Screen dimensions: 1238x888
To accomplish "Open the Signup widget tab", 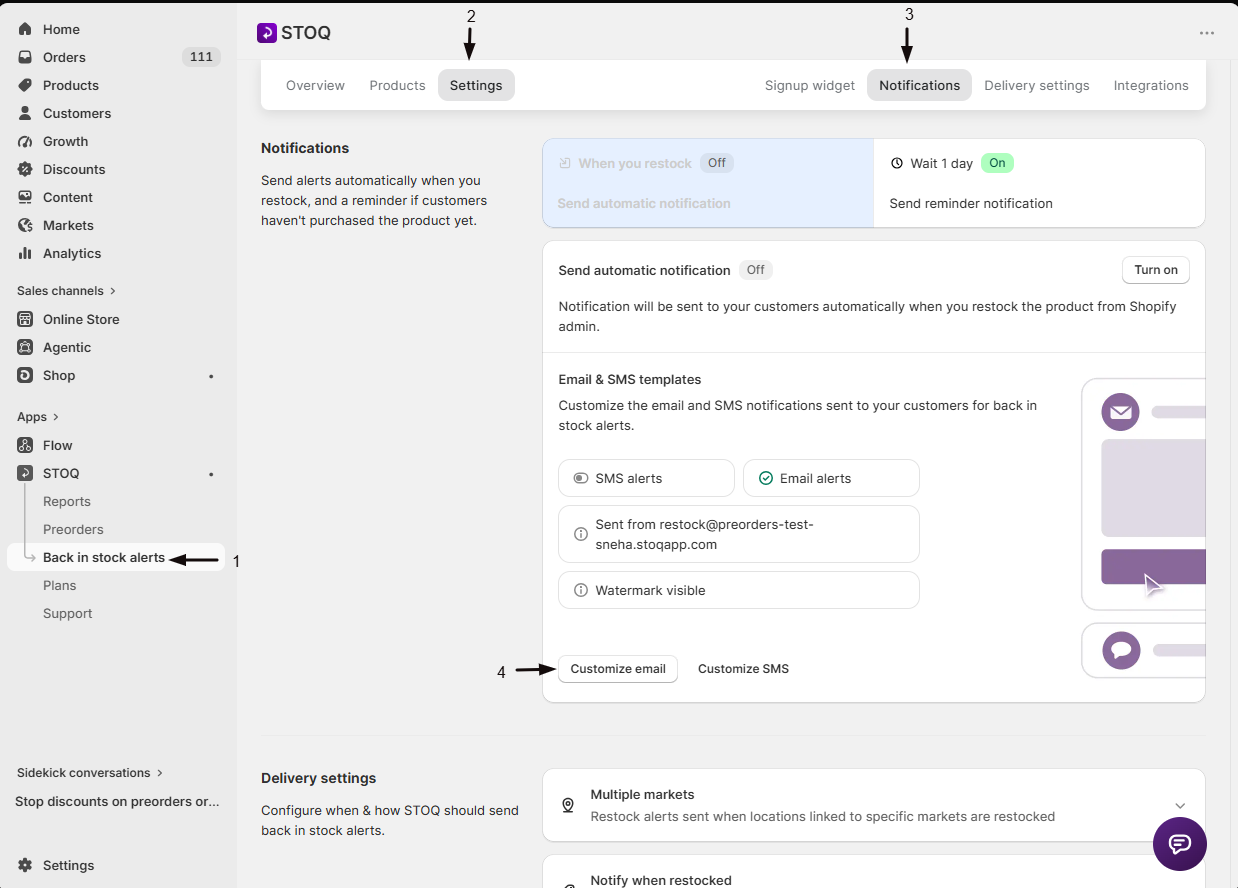I will point(810,85).
